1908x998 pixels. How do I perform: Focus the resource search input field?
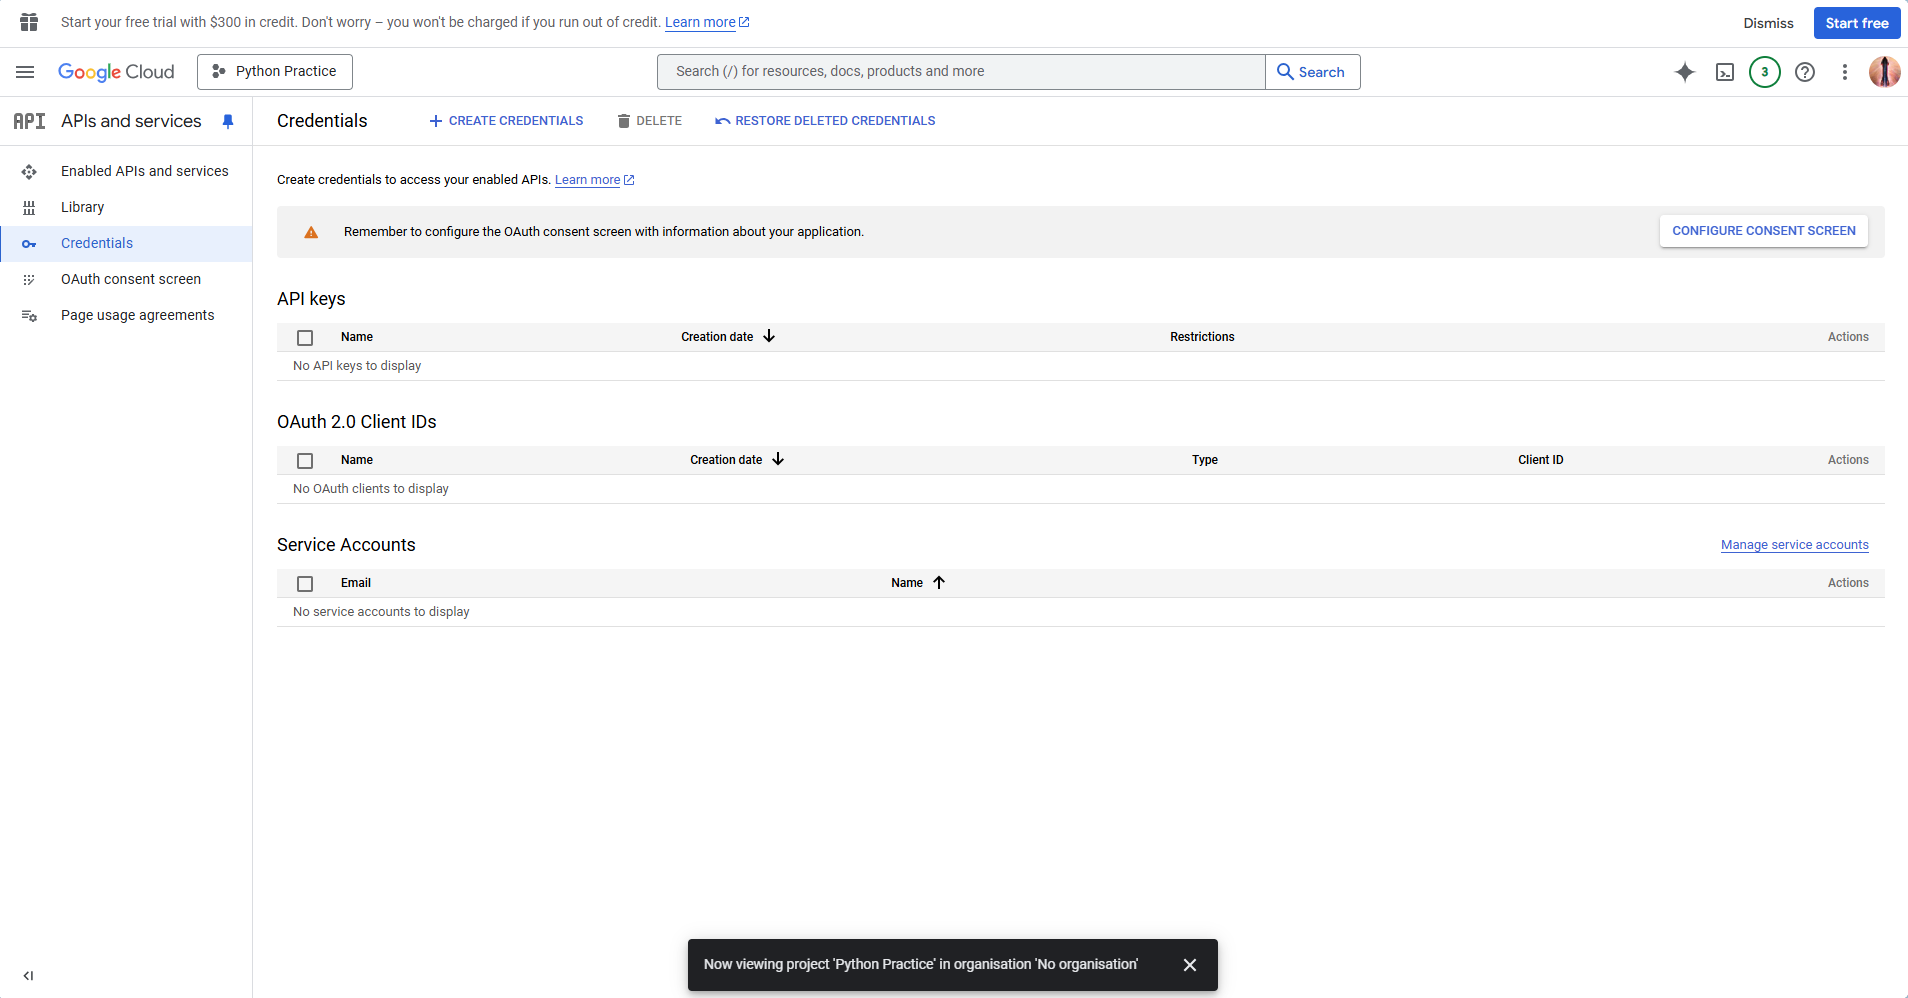(961, 72)
